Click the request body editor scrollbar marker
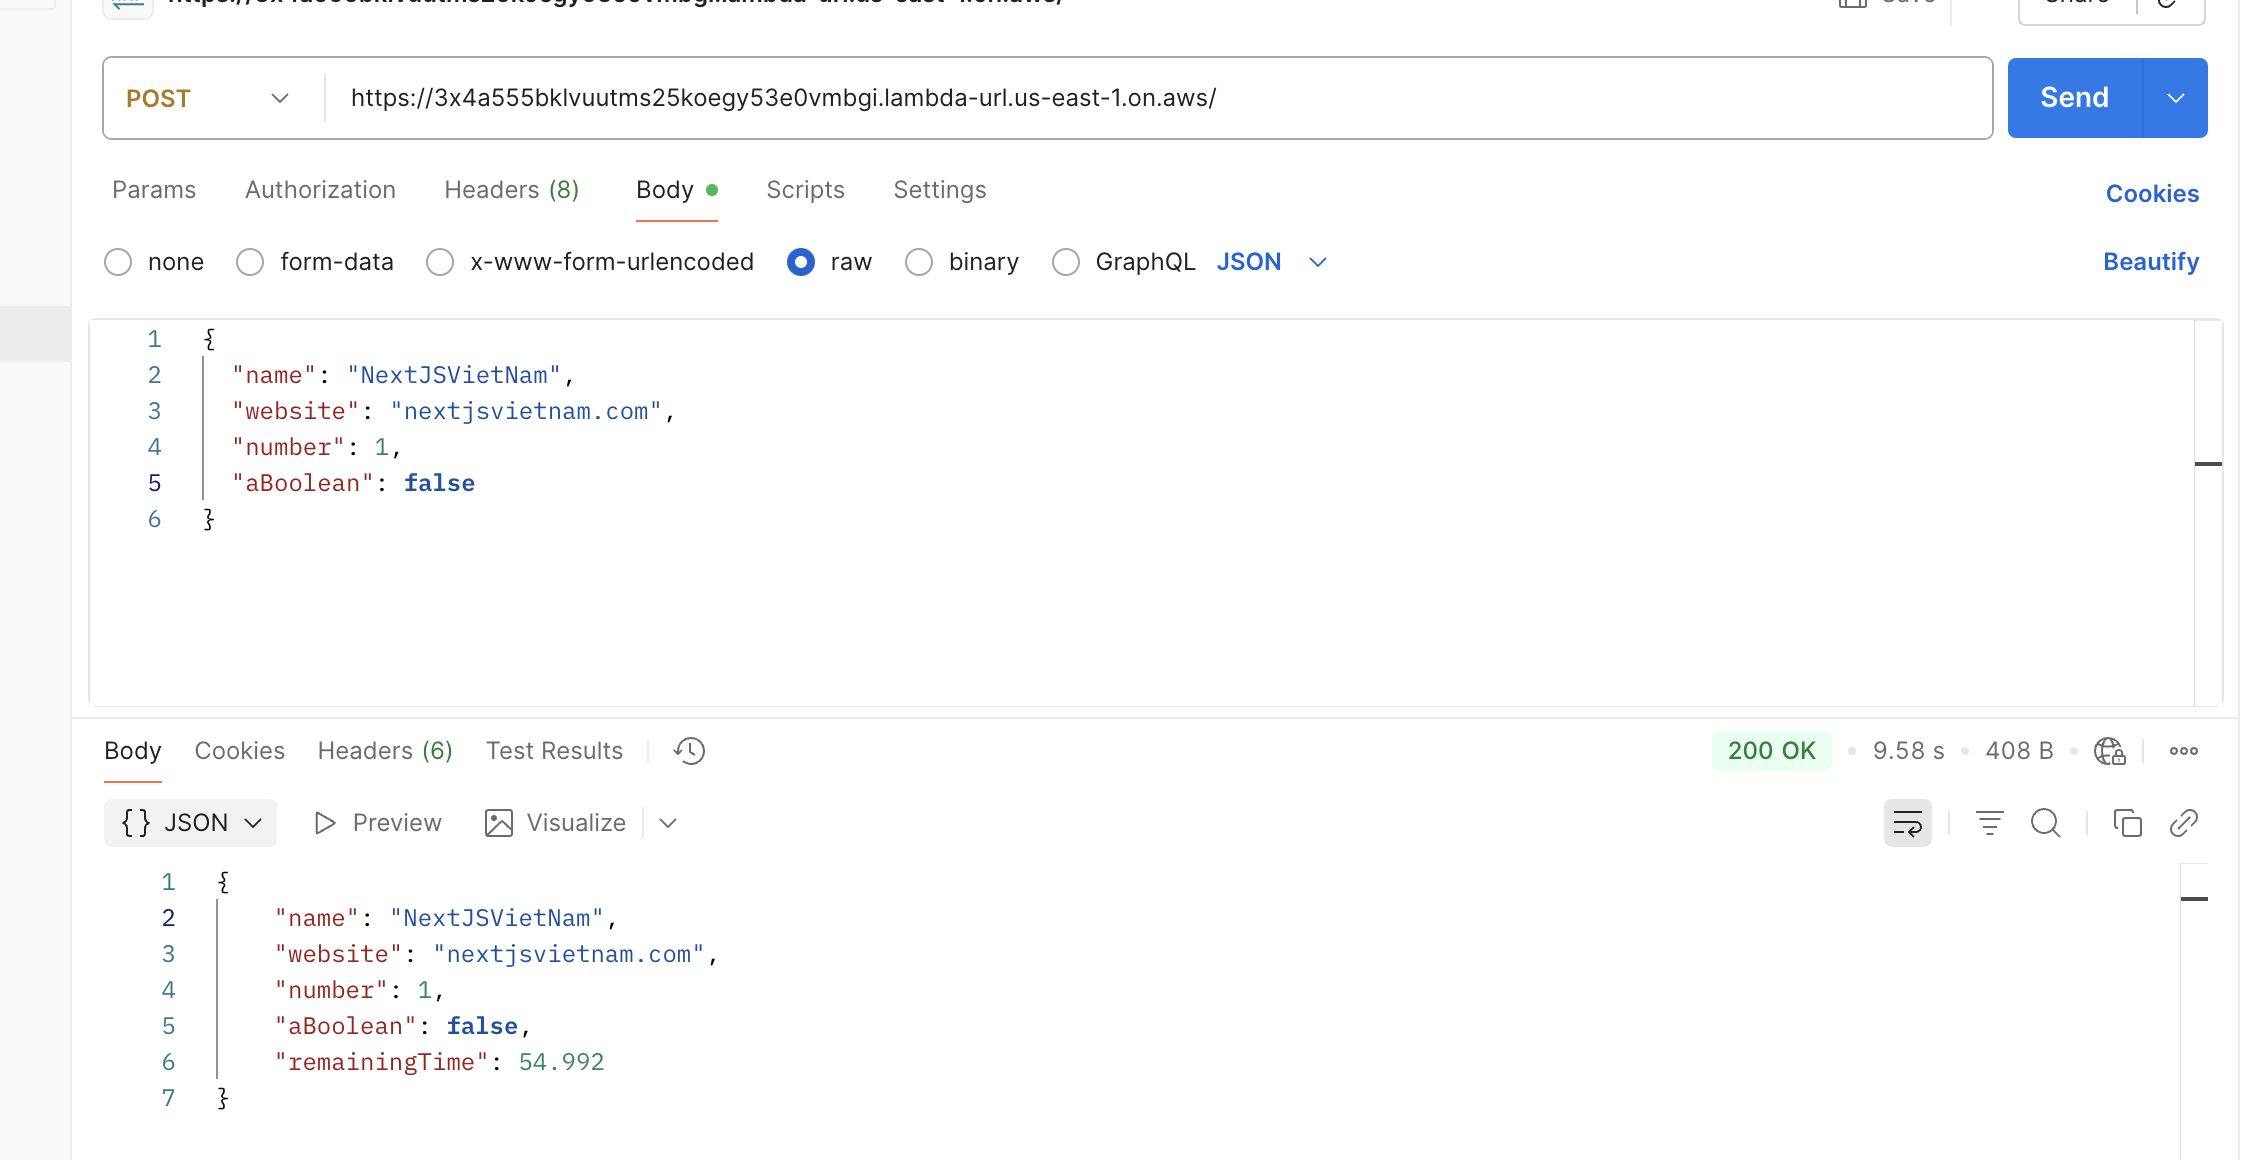Image resolution: width=2260 pixels, height=1160 pixels. 2207,464
